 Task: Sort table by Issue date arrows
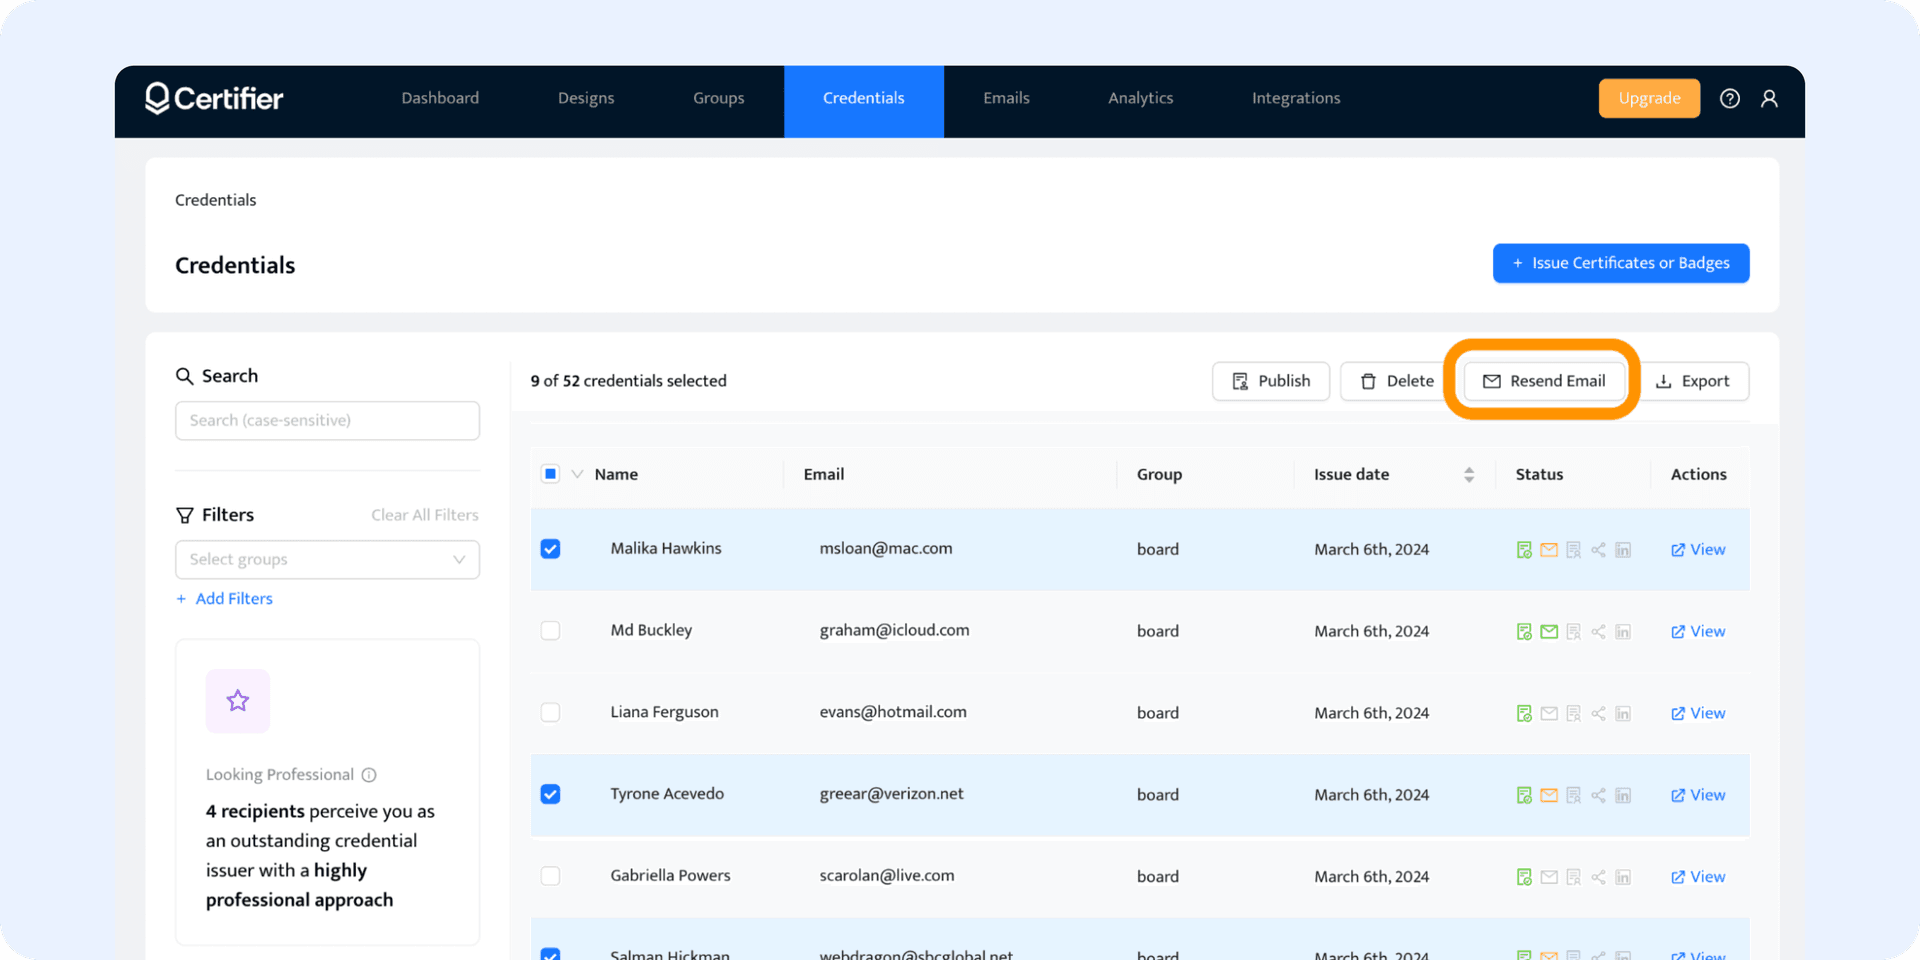point(1468,475)
